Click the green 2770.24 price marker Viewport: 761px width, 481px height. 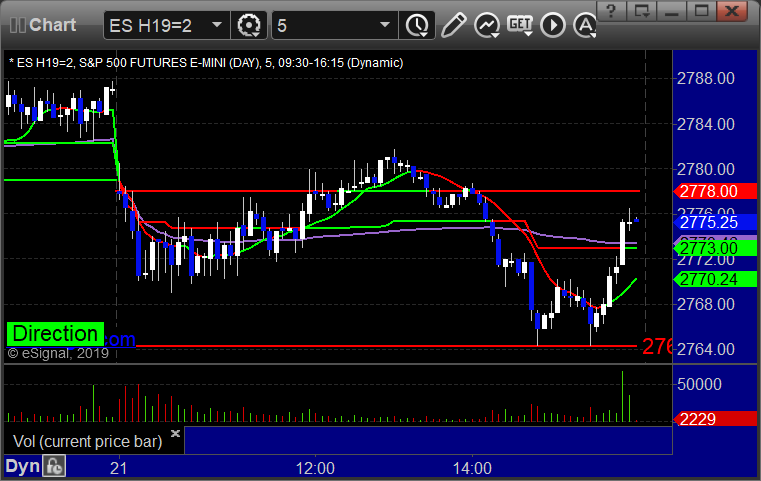[715, 280]
